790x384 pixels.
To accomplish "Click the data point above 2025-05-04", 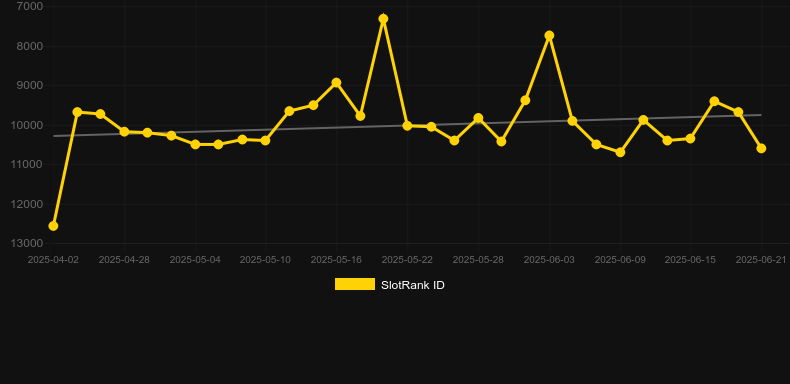I will [x=195, y=144].
